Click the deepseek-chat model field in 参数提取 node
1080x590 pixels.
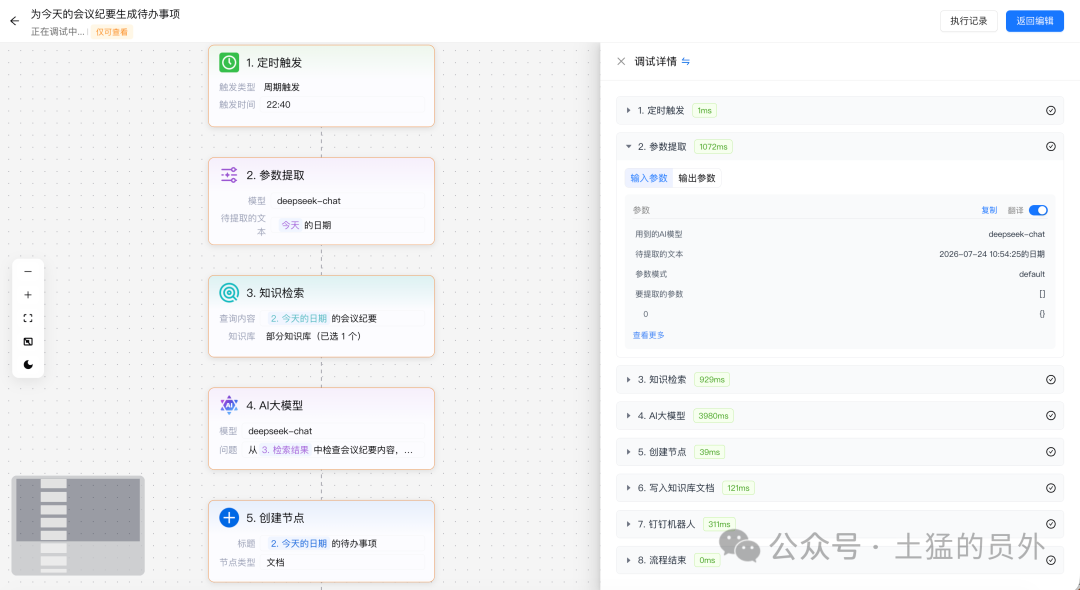click(349, 201)
